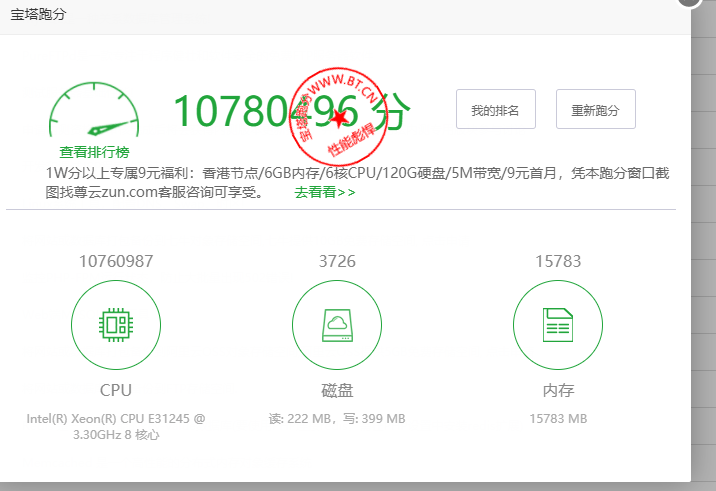
Task: Click the Intel Xeon E31245 CPU description
Action: 116,427
